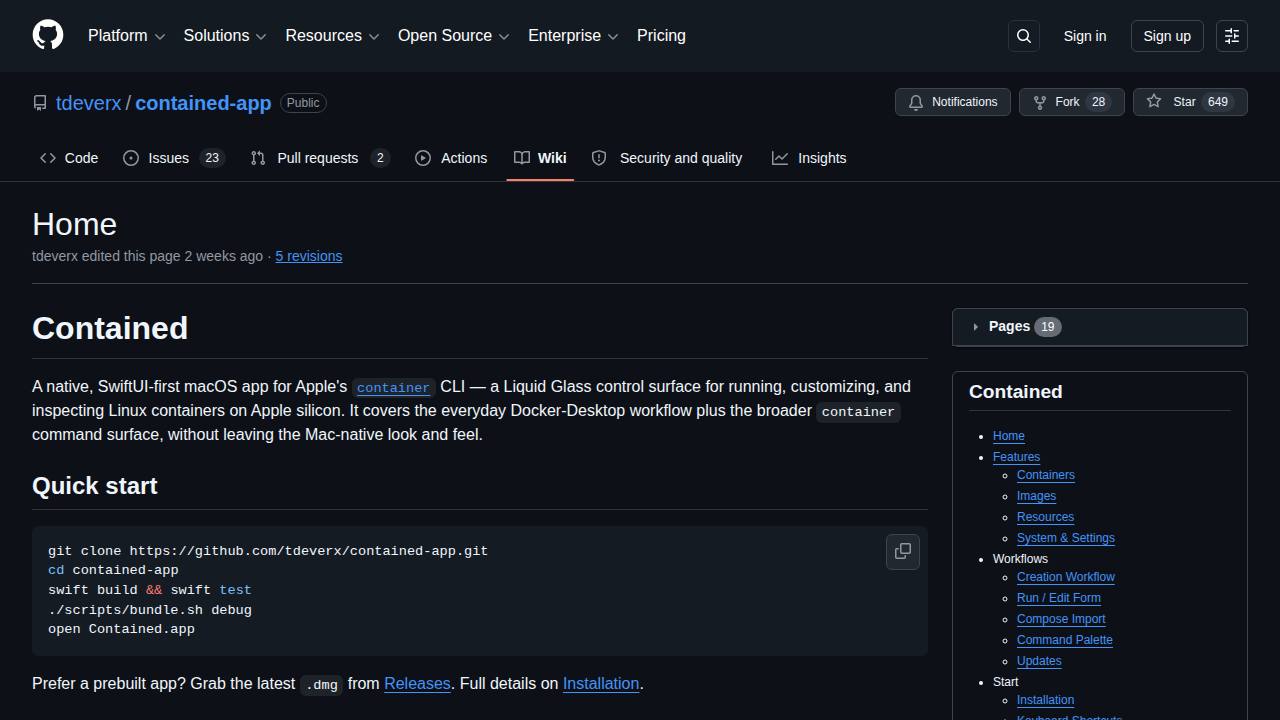Click the Issues count badge 23

pyautogui.click(x=212, y=158)
